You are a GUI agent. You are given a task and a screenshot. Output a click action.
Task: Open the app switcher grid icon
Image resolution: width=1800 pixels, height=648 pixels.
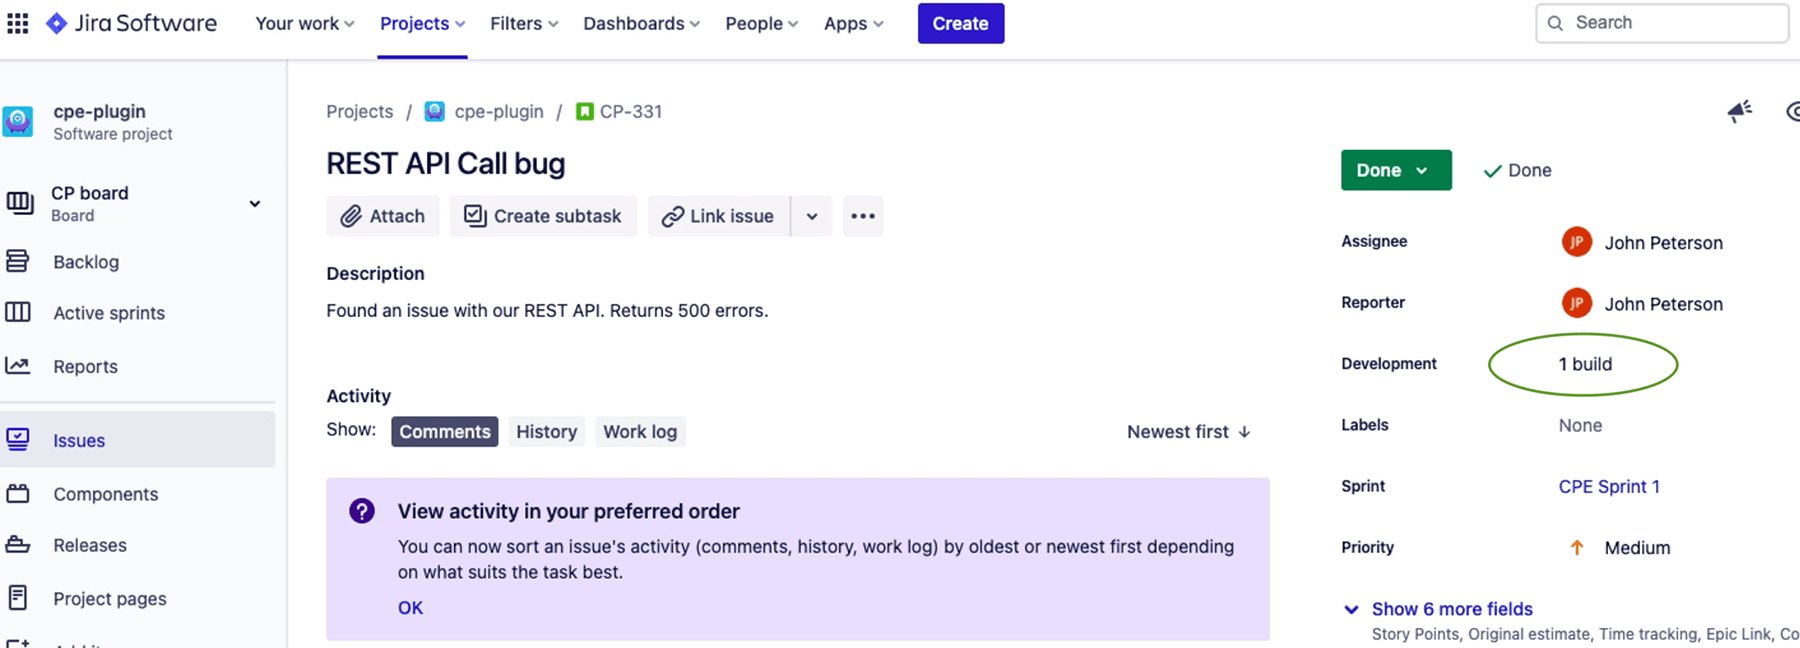(x=18, y=23)
